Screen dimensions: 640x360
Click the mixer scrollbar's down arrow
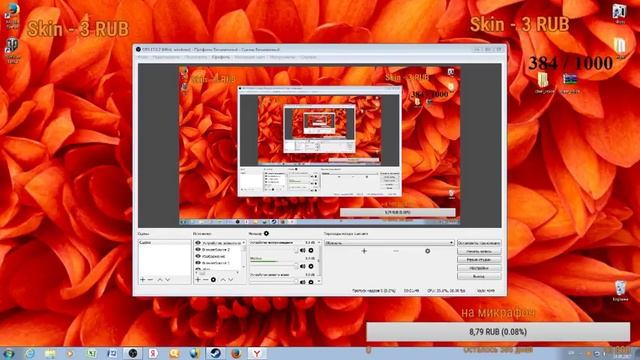pyautogui.click(x=319, y=282)
